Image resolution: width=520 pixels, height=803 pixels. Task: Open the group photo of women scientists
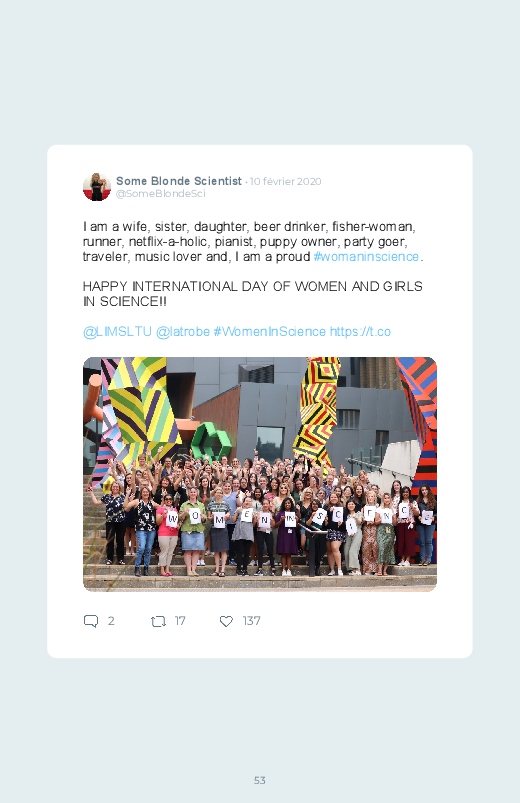click(260, 474)
